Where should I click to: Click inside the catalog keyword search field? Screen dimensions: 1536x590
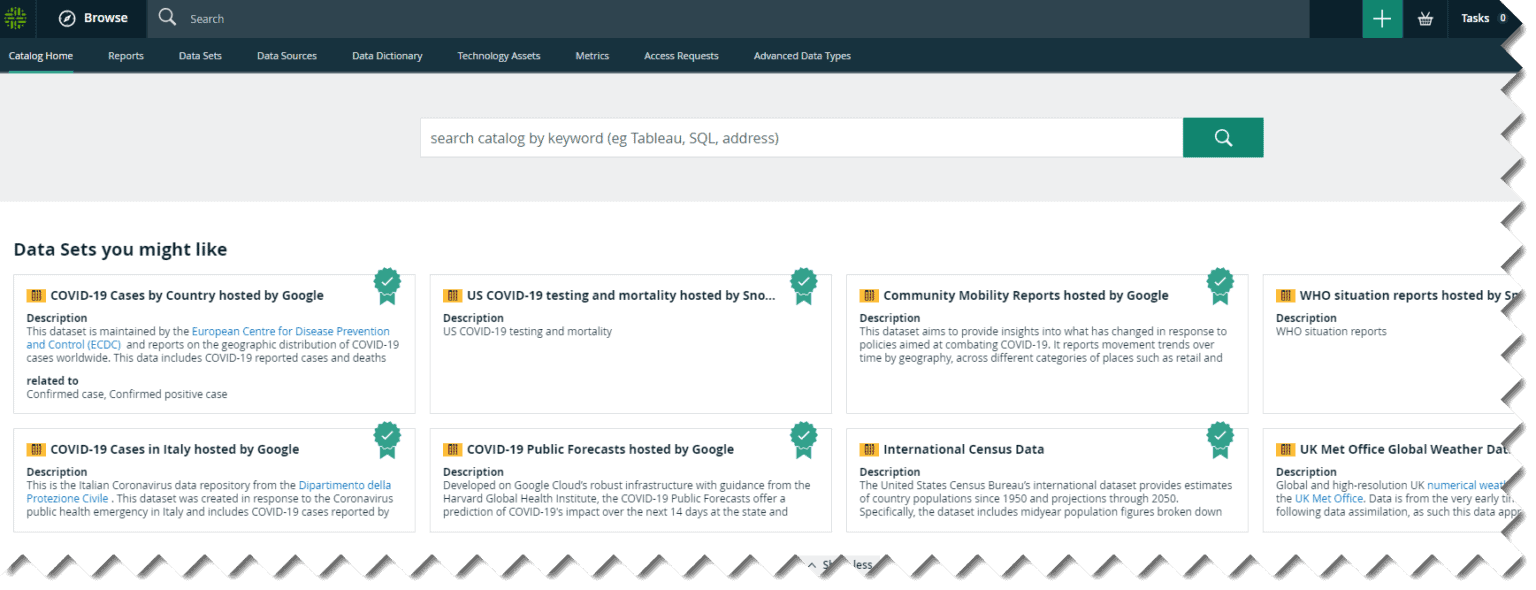[800, 137]
